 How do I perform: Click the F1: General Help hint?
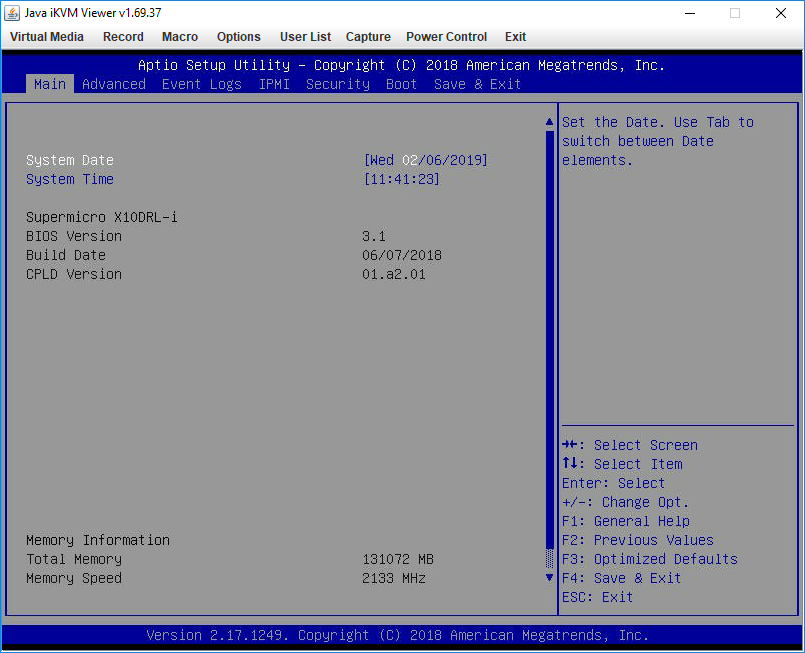(x=626, y=521)
